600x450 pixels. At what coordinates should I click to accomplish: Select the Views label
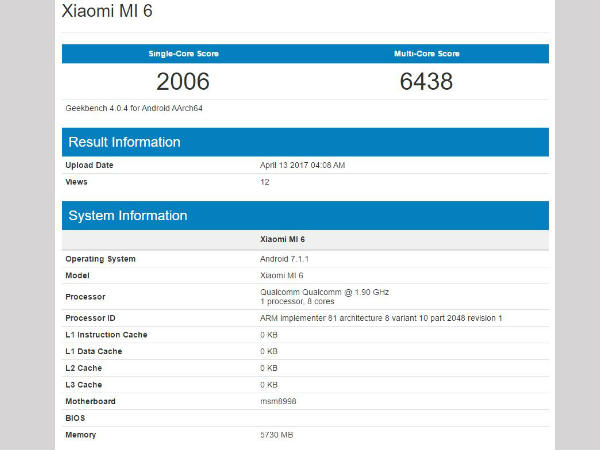(x=76, y=182)
